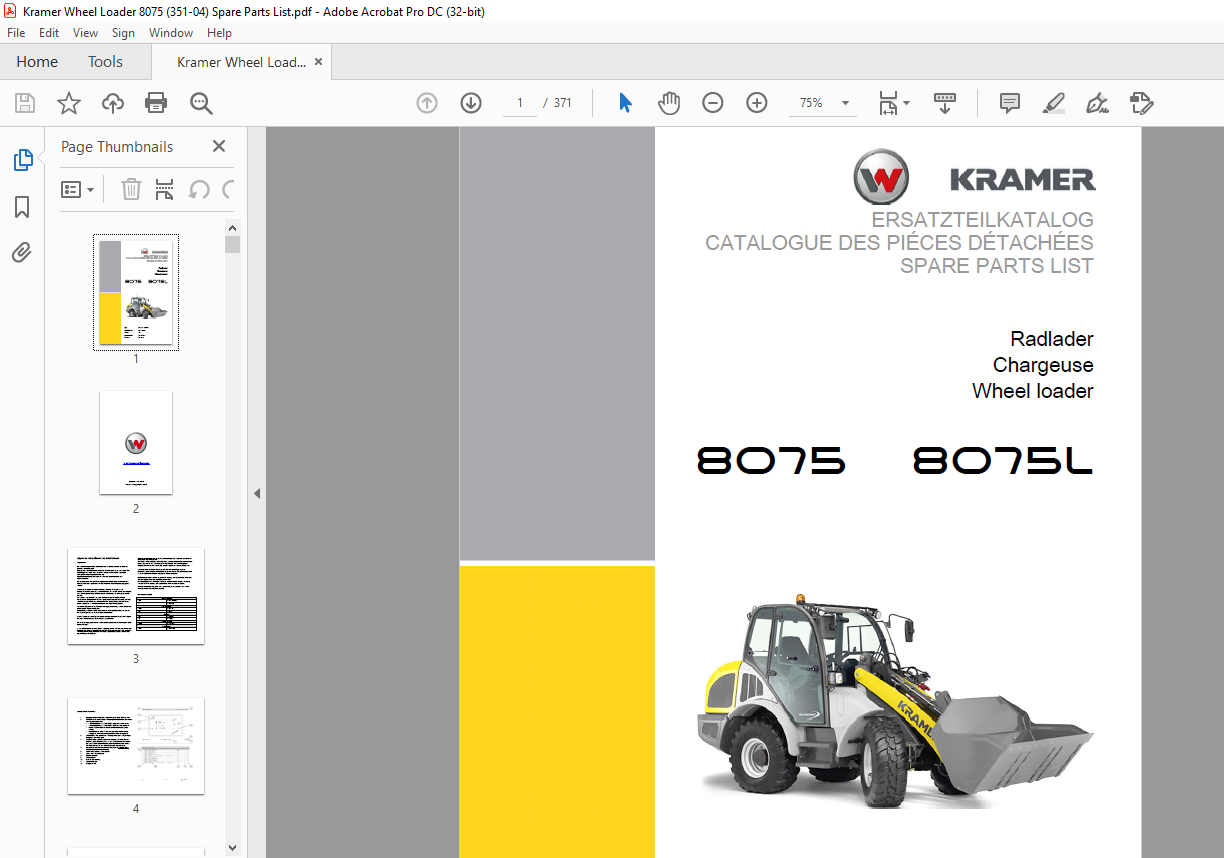Open the View menu
The image size is (1224, 858).
point(85,33)
